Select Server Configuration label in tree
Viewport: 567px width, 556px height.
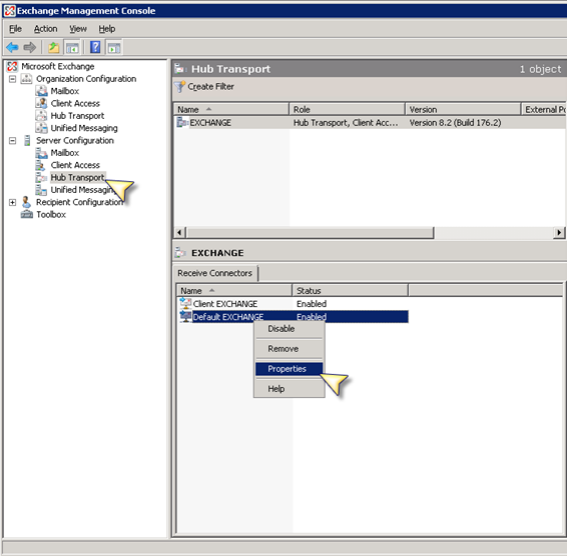tap(75, 141)
